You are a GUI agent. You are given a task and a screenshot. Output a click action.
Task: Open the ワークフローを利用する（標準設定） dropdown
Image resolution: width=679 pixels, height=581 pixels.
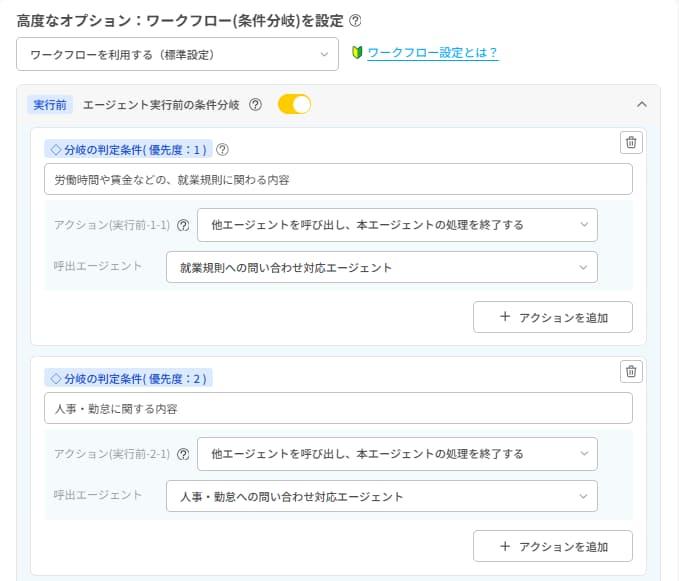click(x=178, y=54)
